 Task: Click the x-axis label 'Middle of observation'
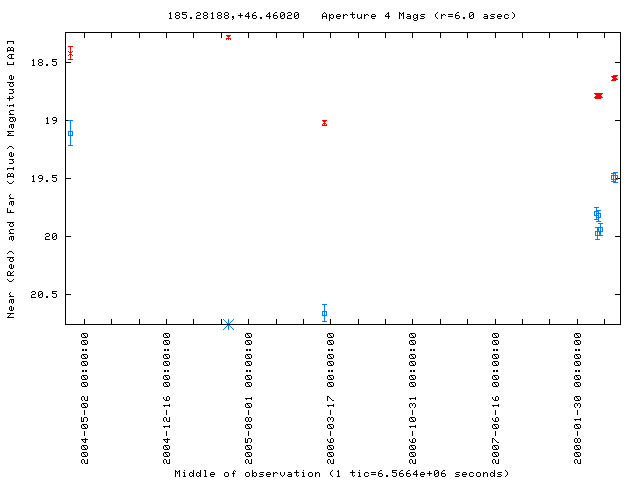click(247, 474)
